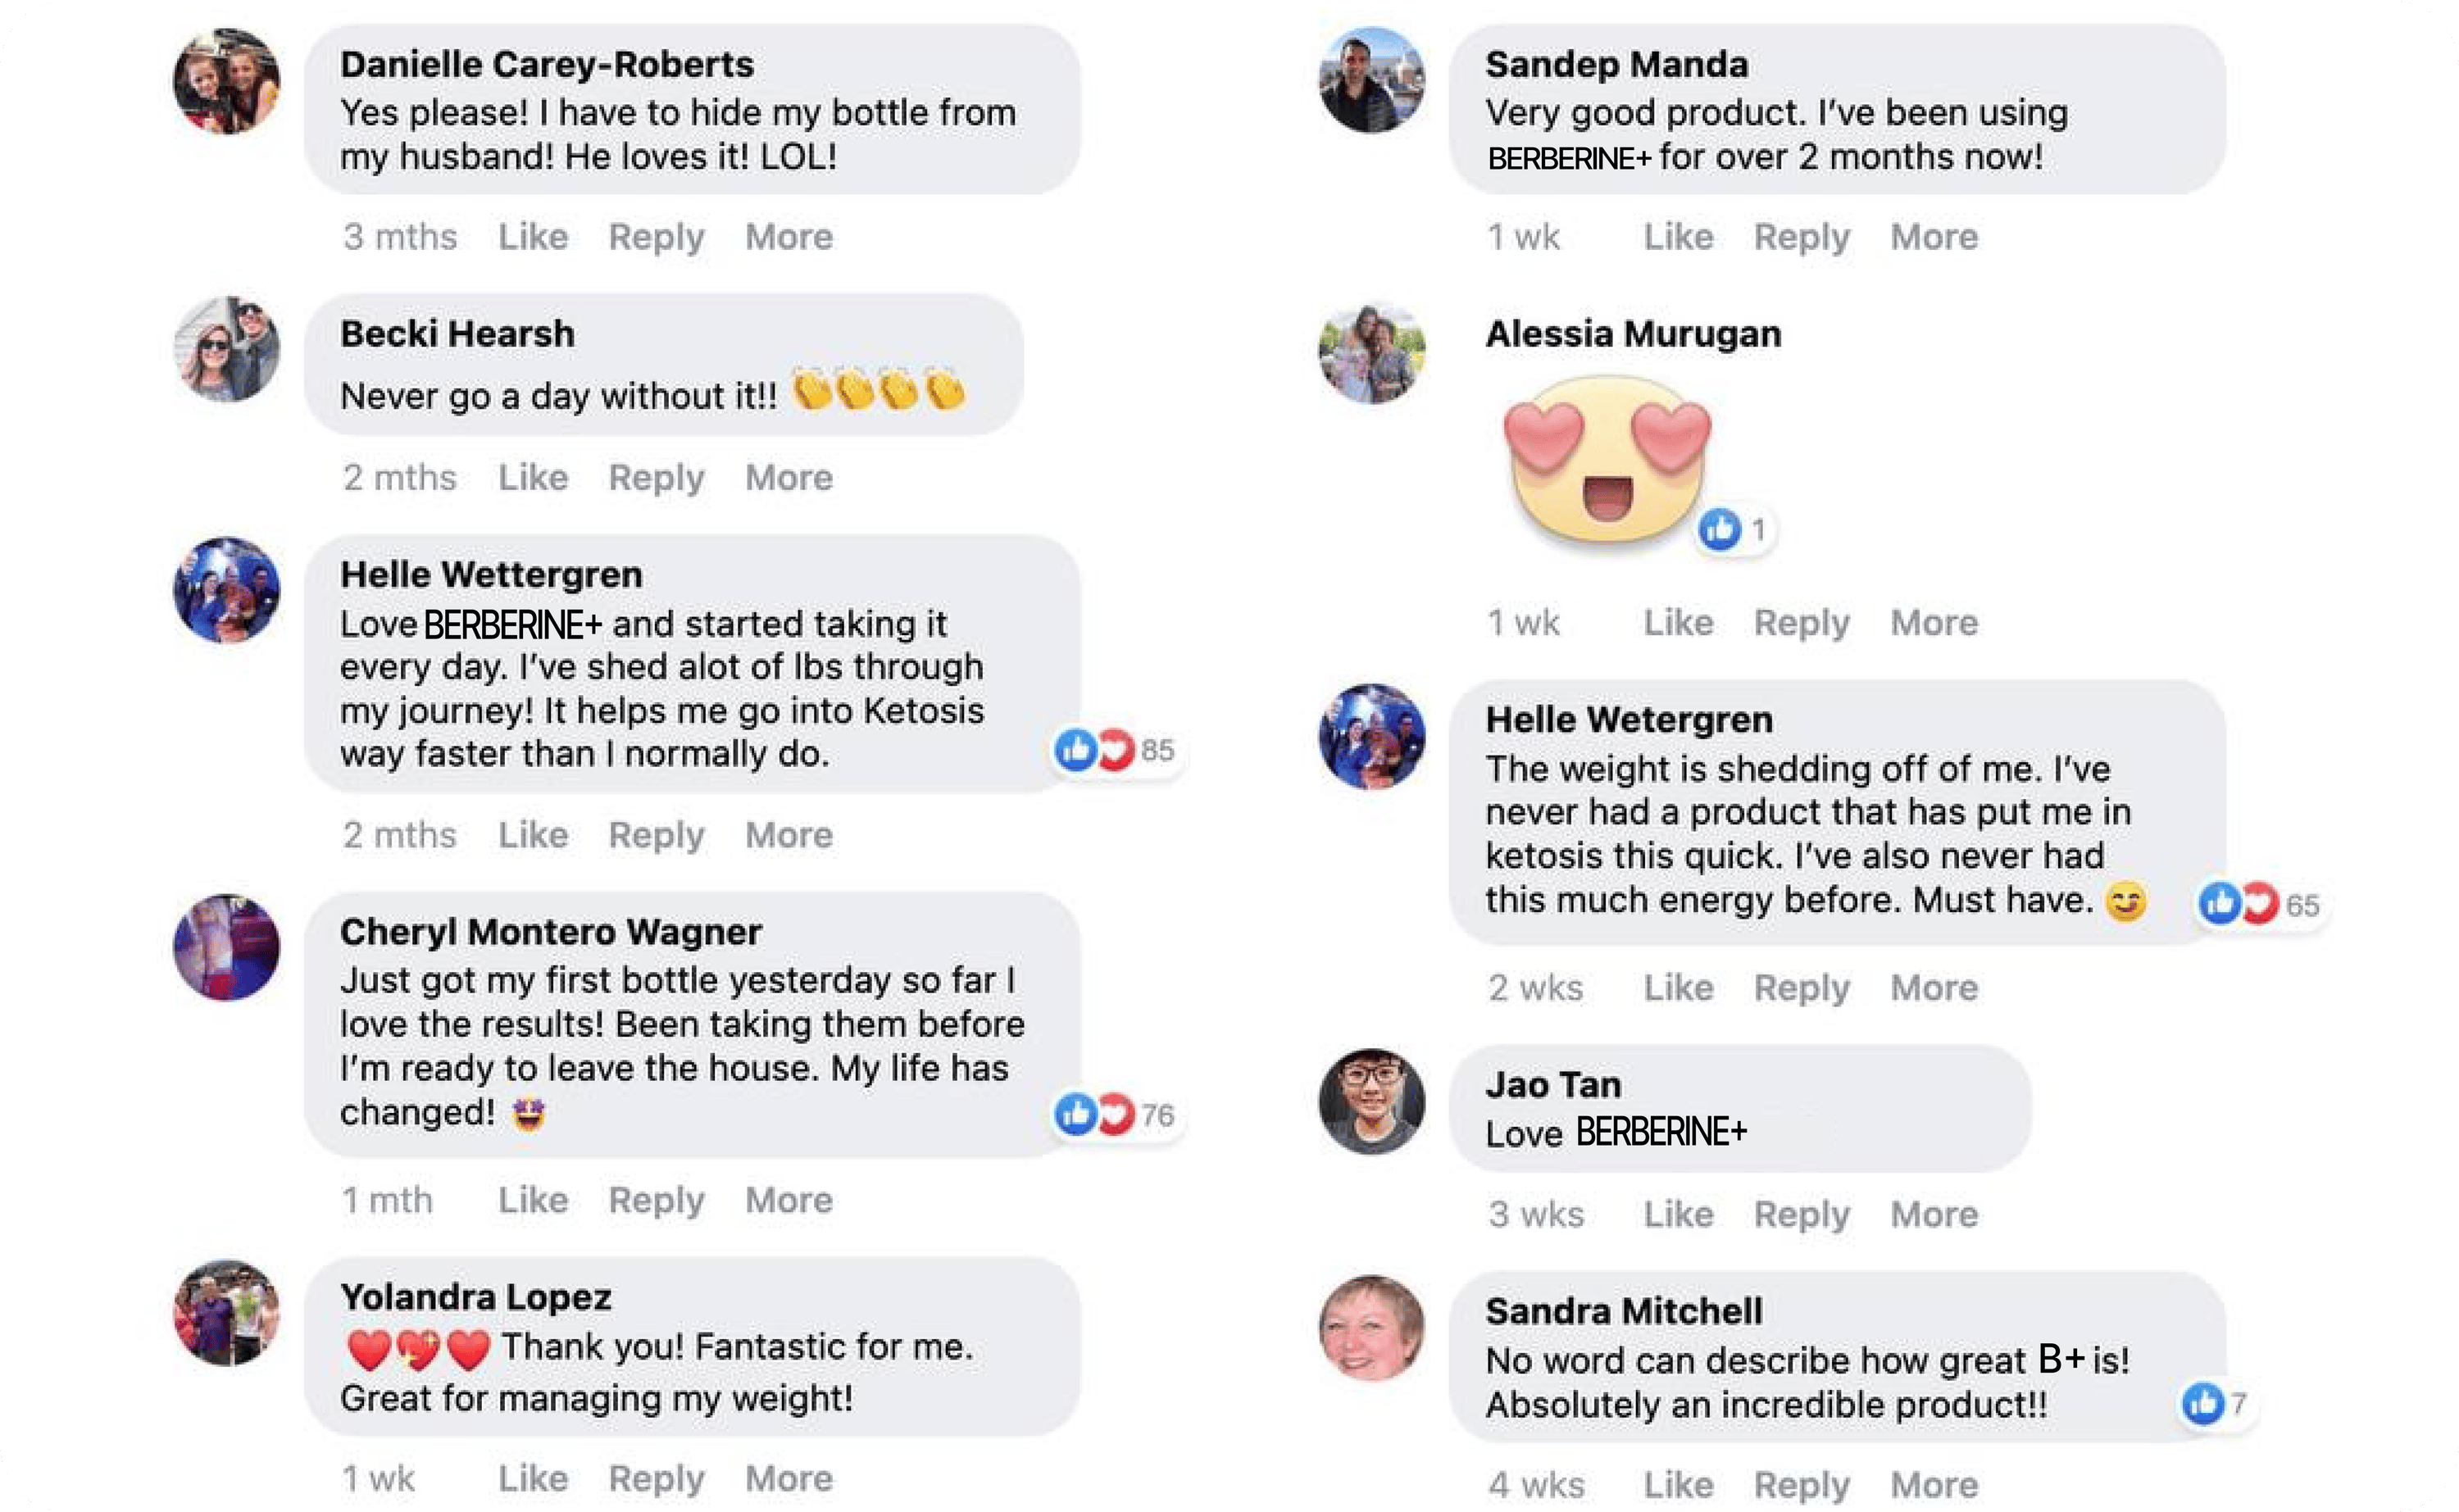Click Danielle Carey-Roberts' profile picture
The width and height of the screenshot is (2459, 1512).
pos(227,81)
